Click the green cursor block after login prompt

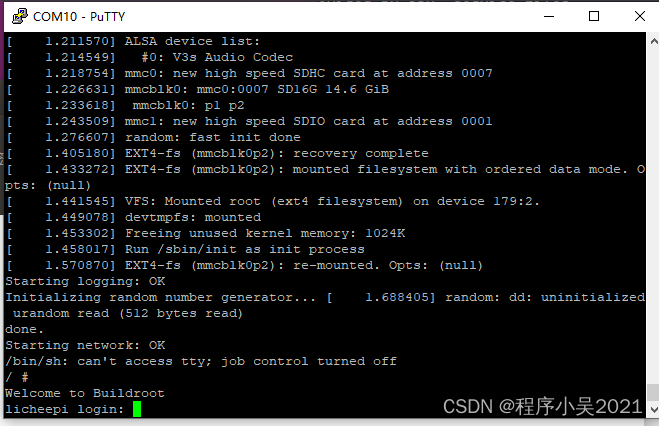[137, 409]
